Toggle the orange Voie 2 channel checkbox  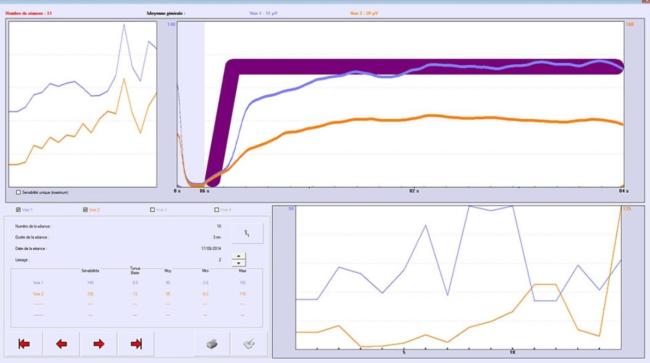coord(85,210)
